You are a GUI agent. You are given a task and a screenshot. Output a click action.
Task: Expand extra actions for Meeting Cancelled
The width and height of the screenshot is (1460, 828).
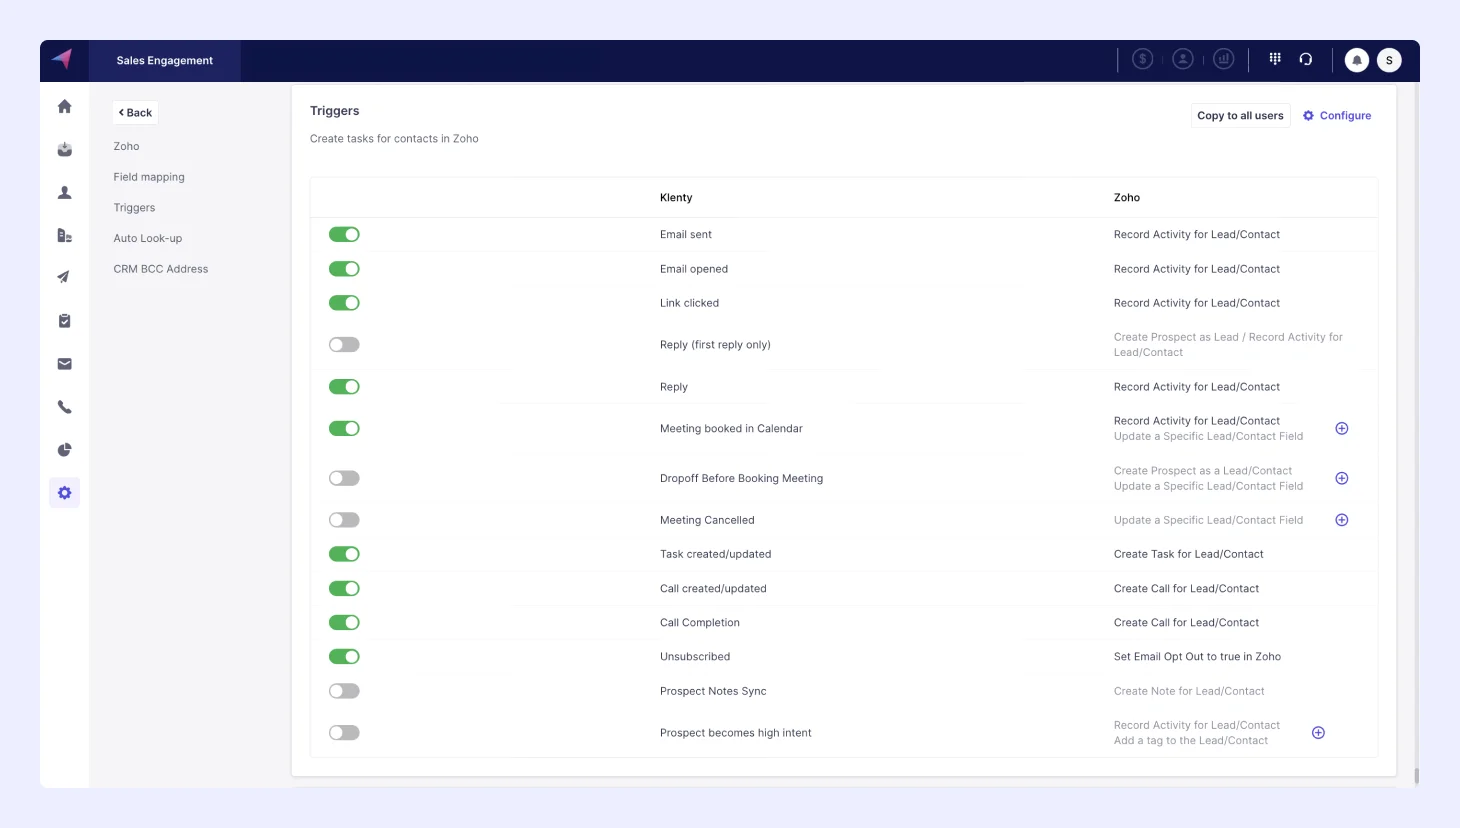click(x=1342, y=519)
